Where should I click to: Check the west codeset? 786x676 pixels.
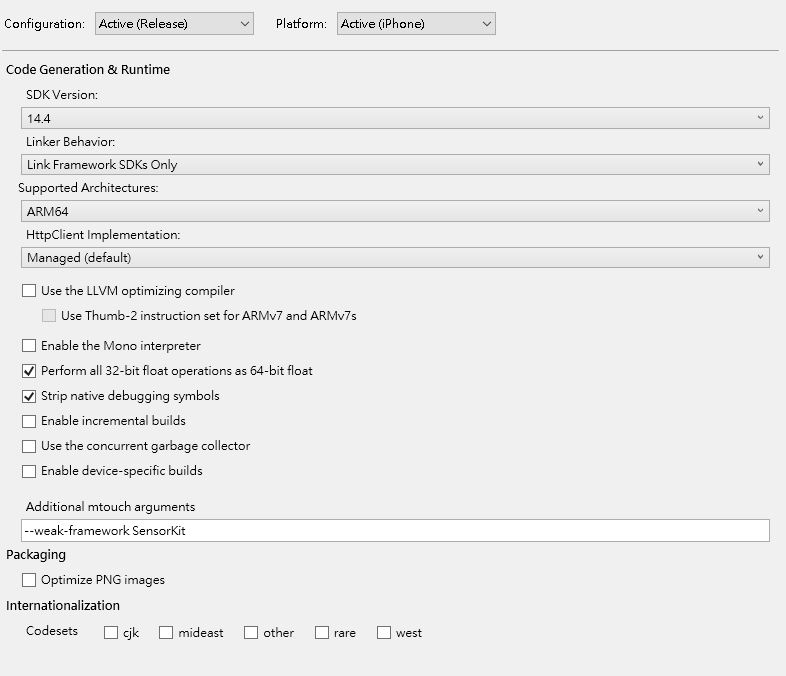384,632
